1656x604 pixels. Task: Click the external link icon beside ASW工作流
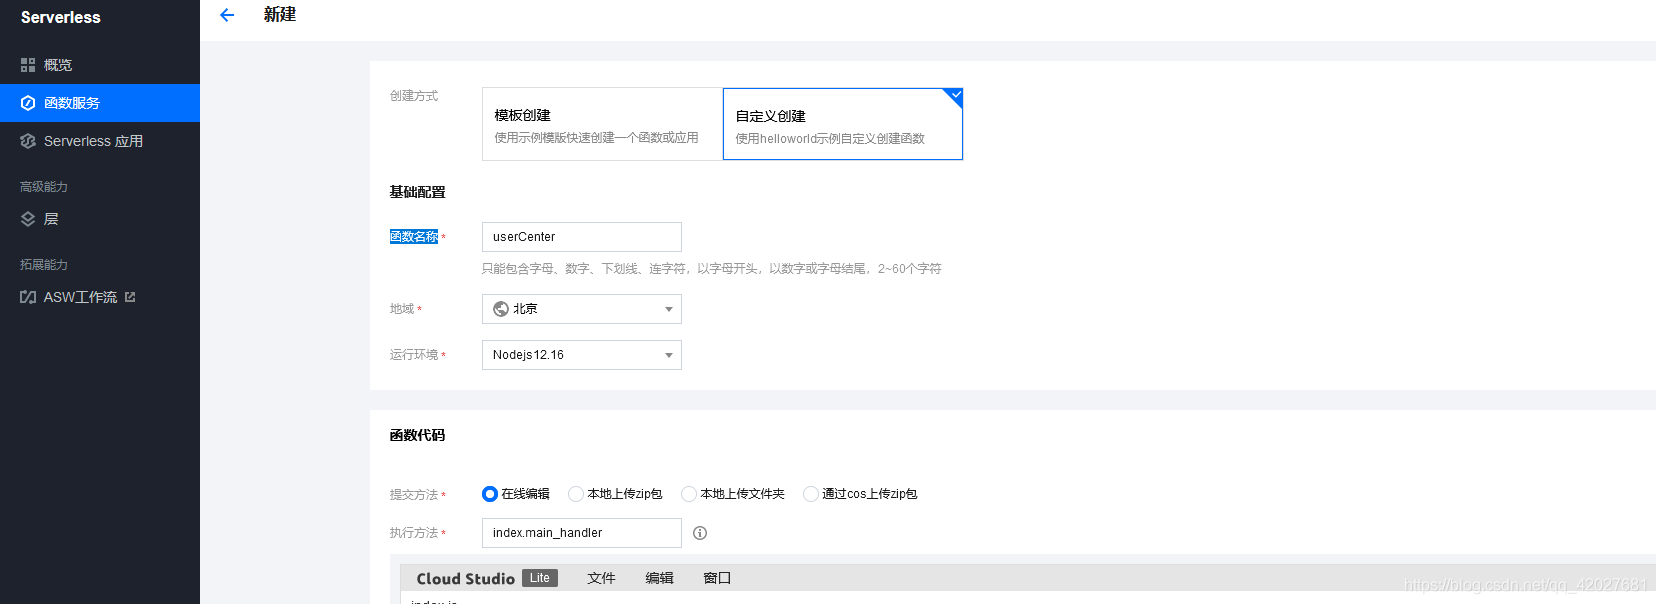pyautogui.click(x=130, y=297)
